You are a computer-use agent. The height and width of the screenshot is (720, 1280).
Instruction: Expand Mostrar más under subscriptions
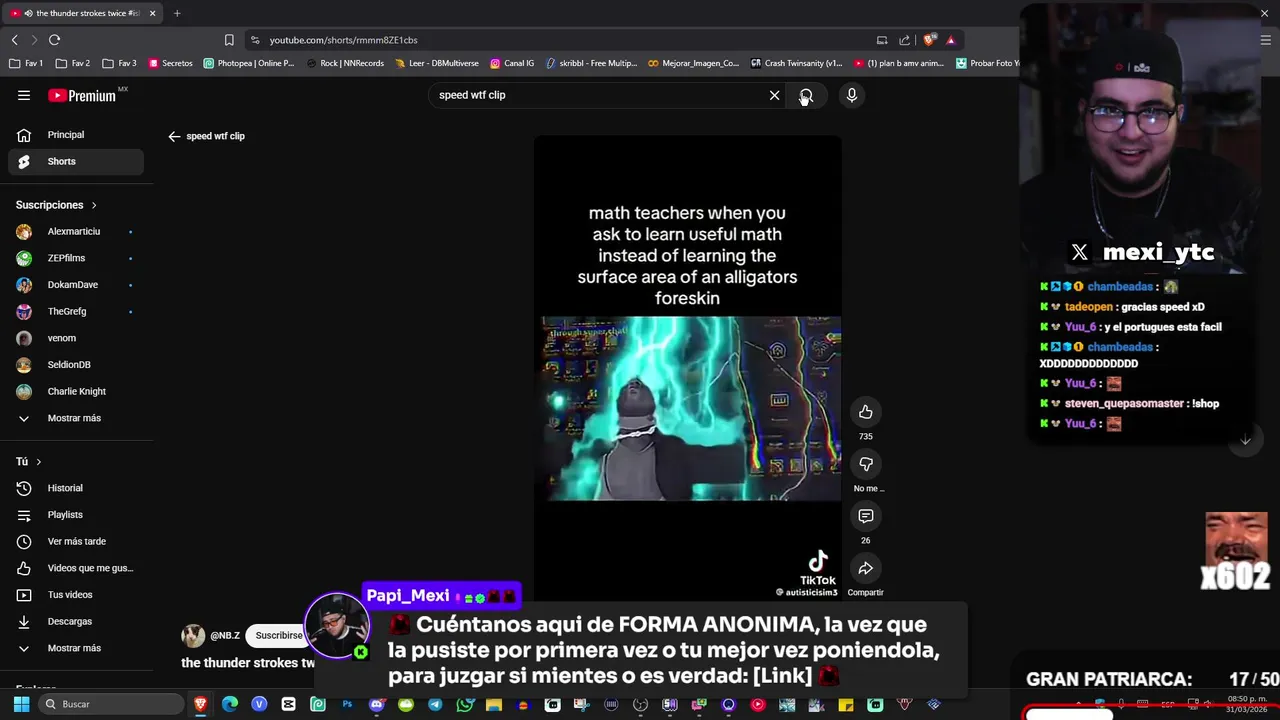(76, 418)
